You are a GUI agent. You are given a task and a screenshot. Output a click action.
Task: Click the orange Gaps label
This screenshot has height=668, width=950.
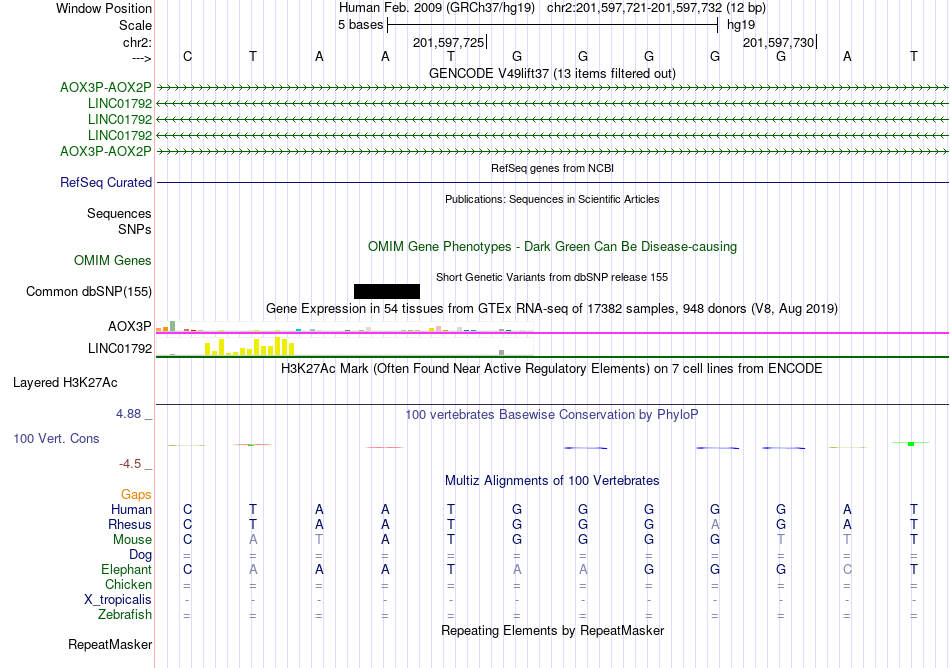[x=136, y=495]
